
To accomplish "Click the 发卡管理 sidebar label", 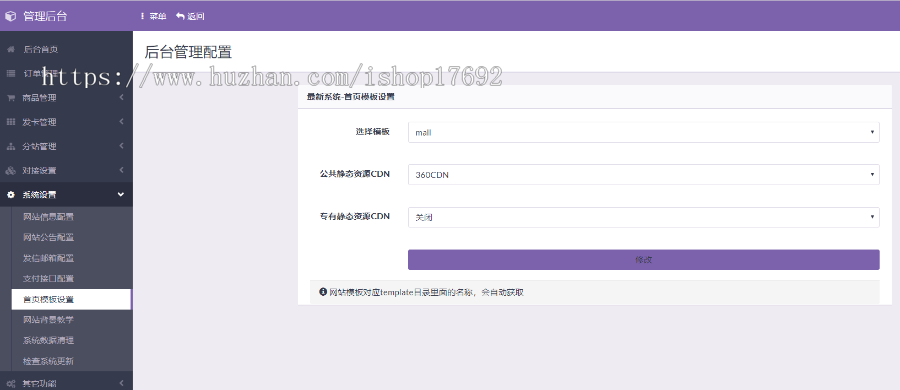I will pyautogui.click(x=40, y=122).
